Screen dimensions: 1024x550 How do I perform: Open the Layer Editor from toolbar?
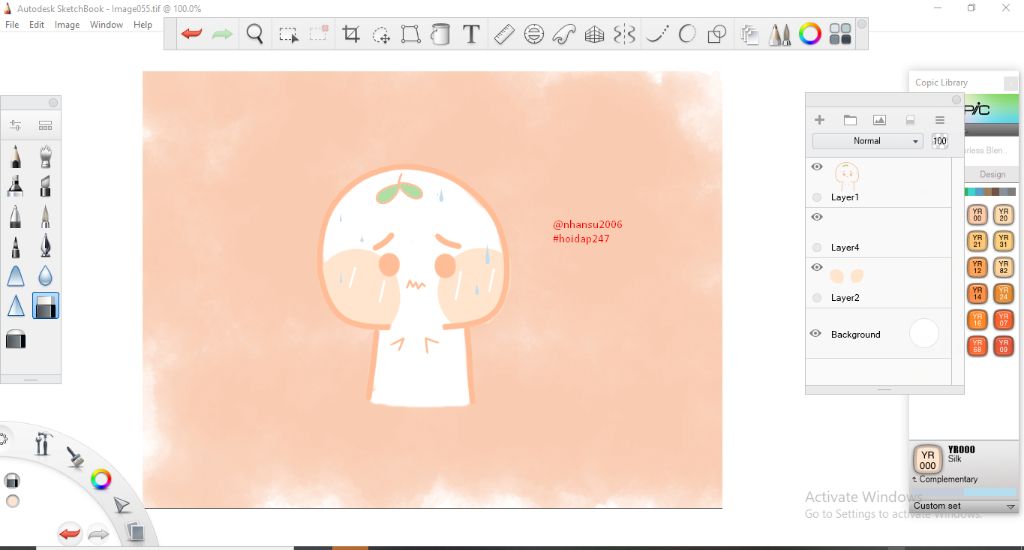[749, 34]
